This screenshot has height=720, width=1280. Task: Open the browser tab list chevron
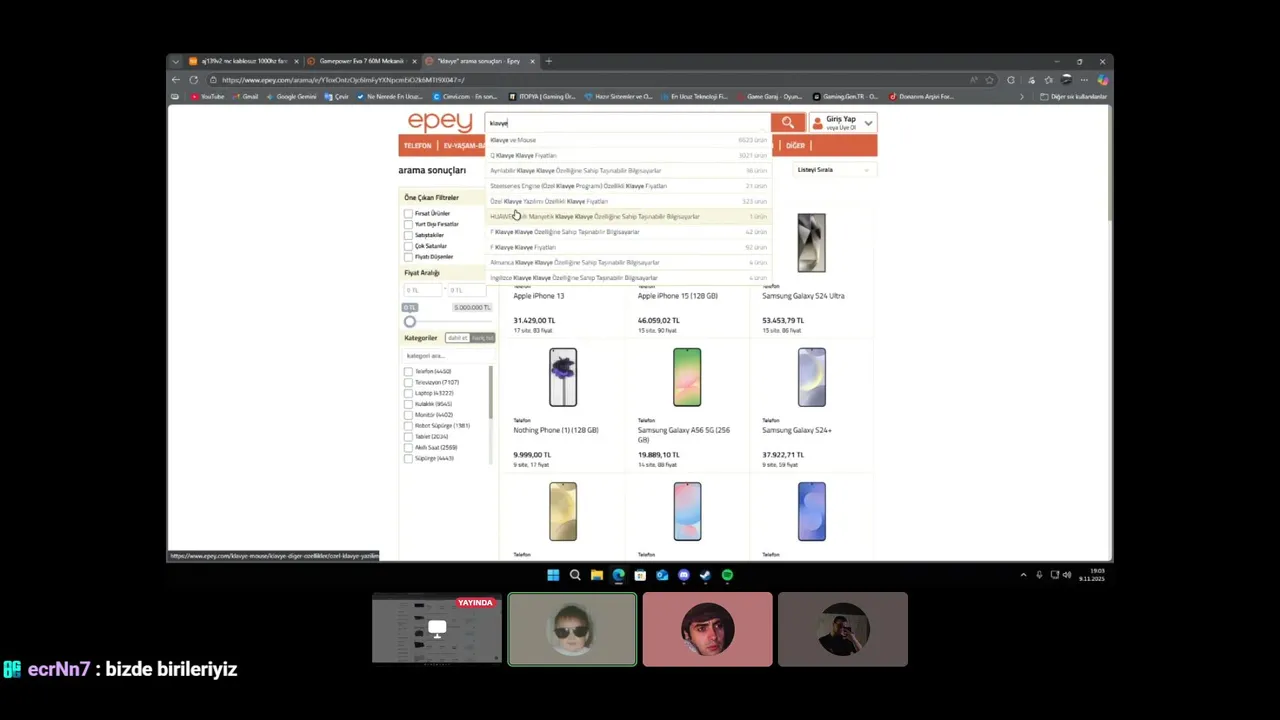tap(176, 61)
